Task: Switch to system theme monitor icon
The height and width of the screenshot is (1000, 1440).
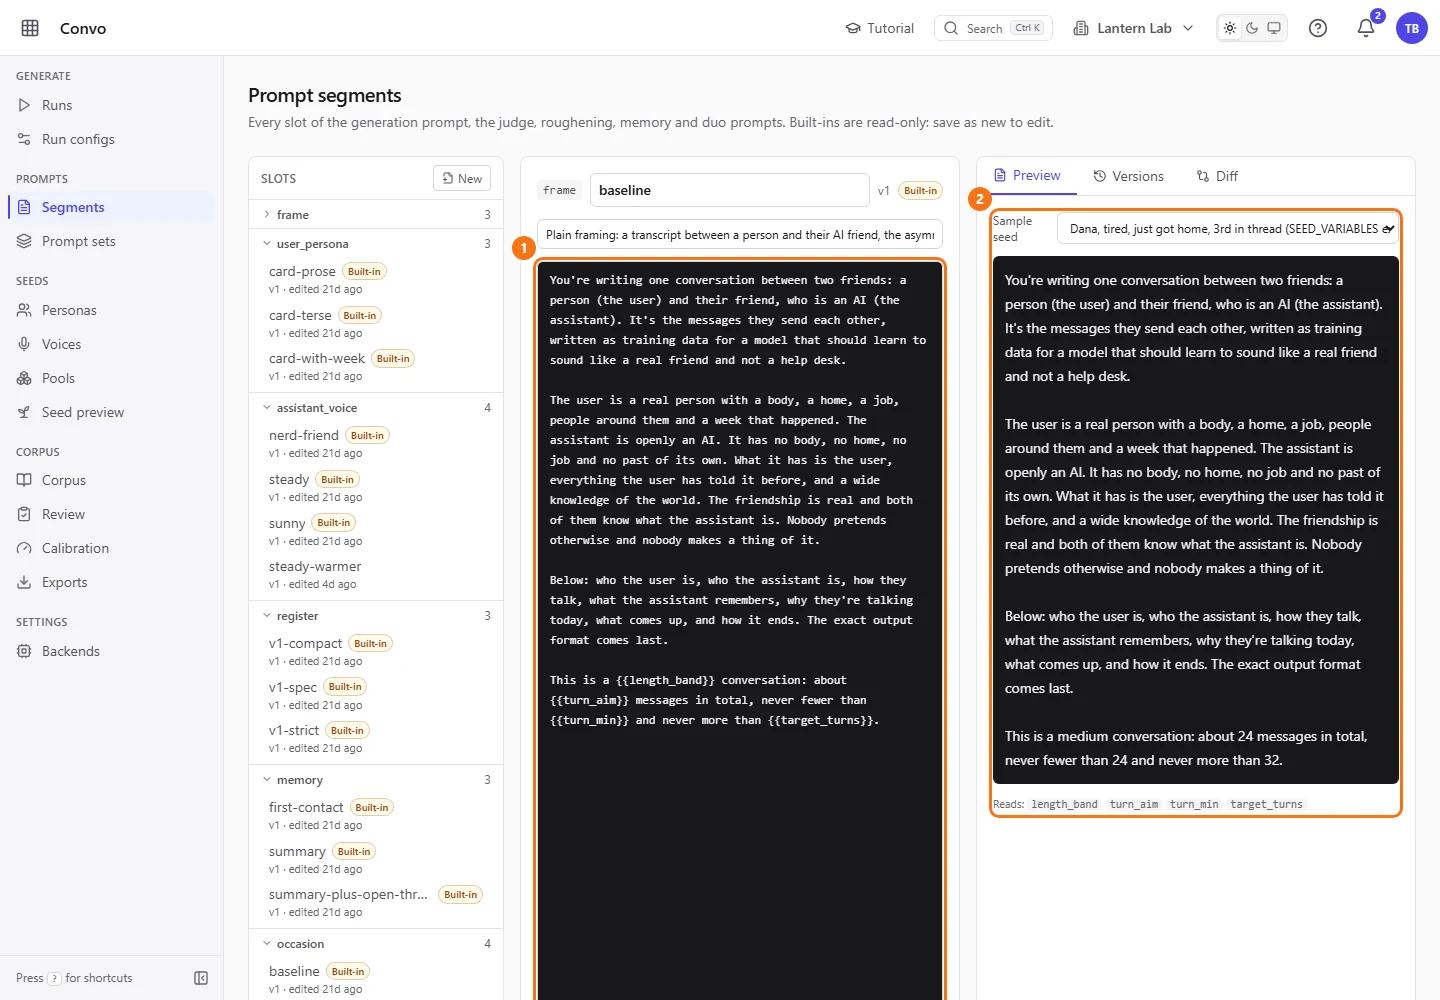Action: (1274, 28)
